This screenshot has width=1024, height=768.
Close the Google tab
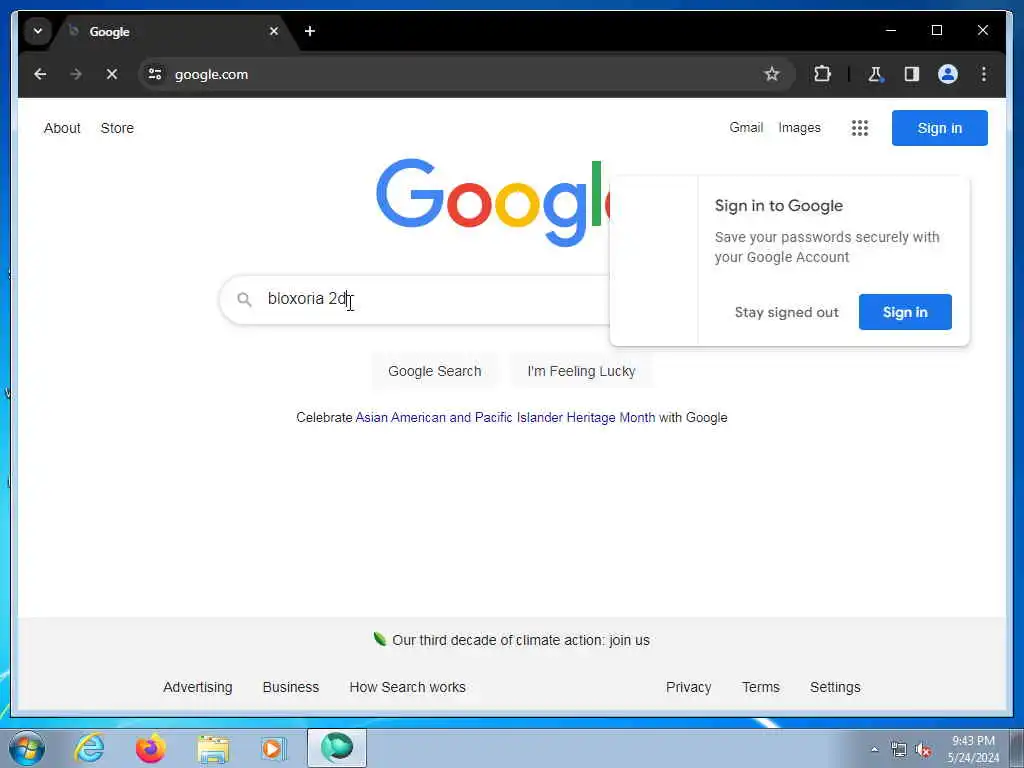click(x=274, y=31)
